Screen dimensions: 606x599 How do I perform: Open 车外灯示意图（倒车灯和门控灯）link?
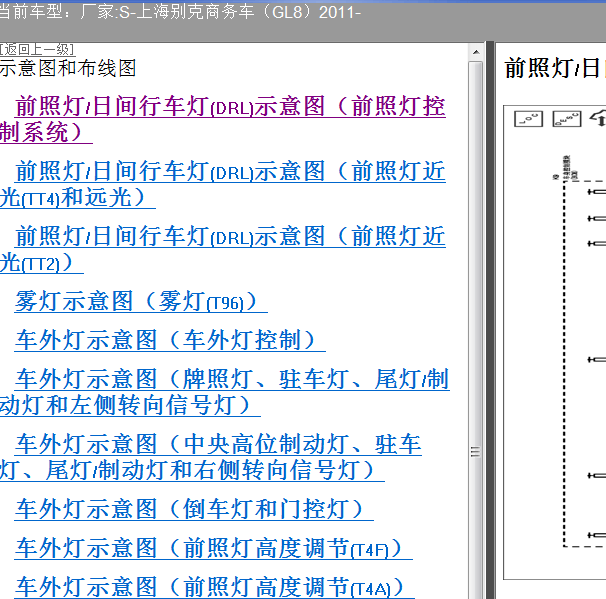coord(194,509)
